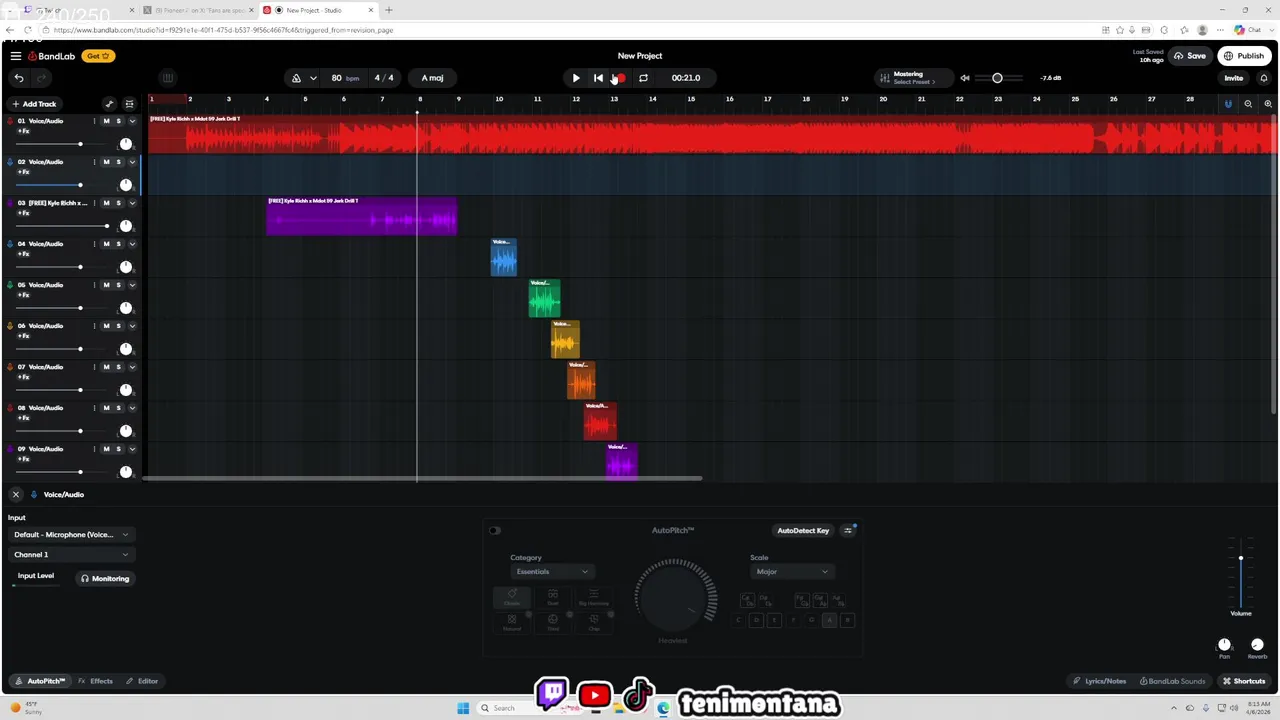Adjust track 03 volume slider
The width and height of the screenshot is (1280, 720).
pos(63,226)
